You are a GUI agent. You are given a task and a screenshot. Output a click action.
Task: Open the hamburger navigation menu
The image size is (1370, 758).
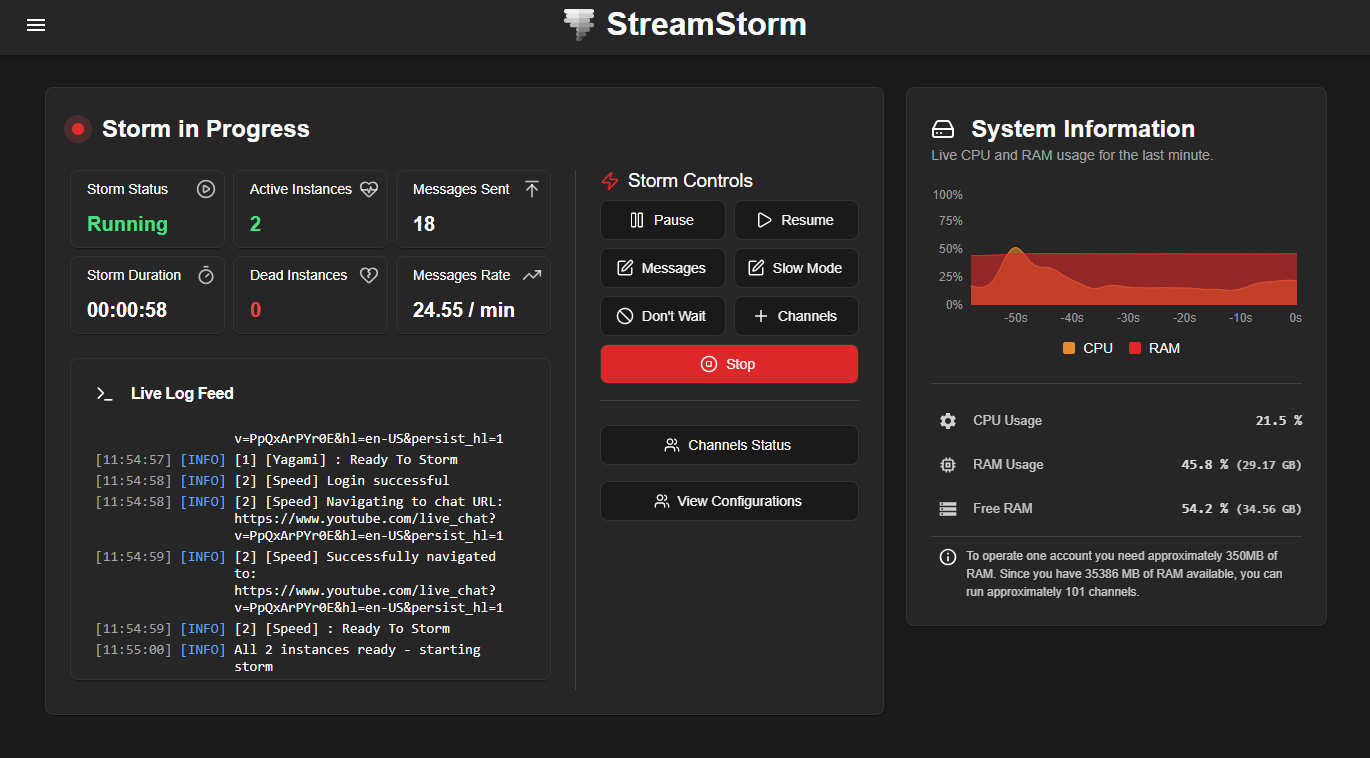click(x=36, y=25)
